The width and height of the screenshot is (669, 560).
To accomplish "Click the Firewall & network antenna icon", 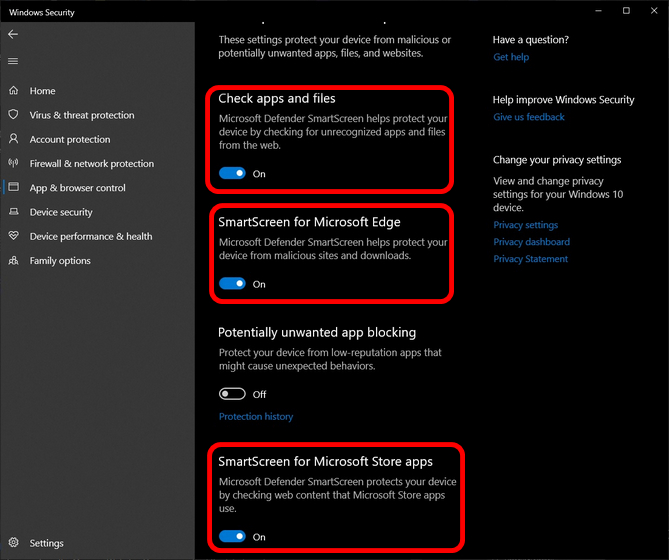I will click(14, 163).
